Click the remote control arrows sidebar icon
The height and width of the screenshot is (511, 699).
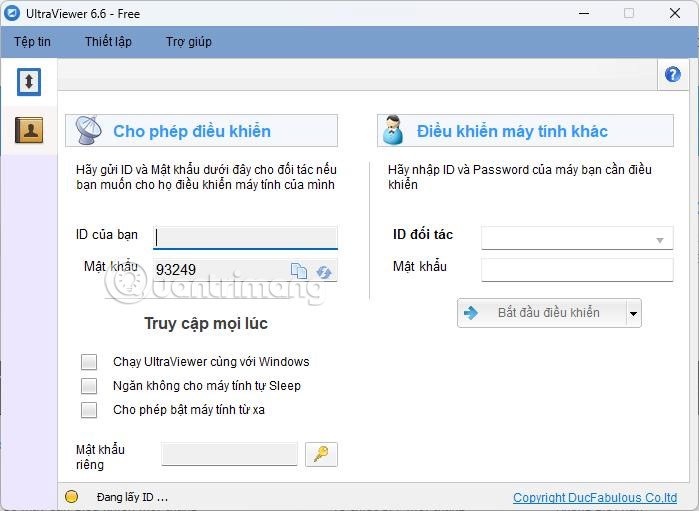(28, 82)
